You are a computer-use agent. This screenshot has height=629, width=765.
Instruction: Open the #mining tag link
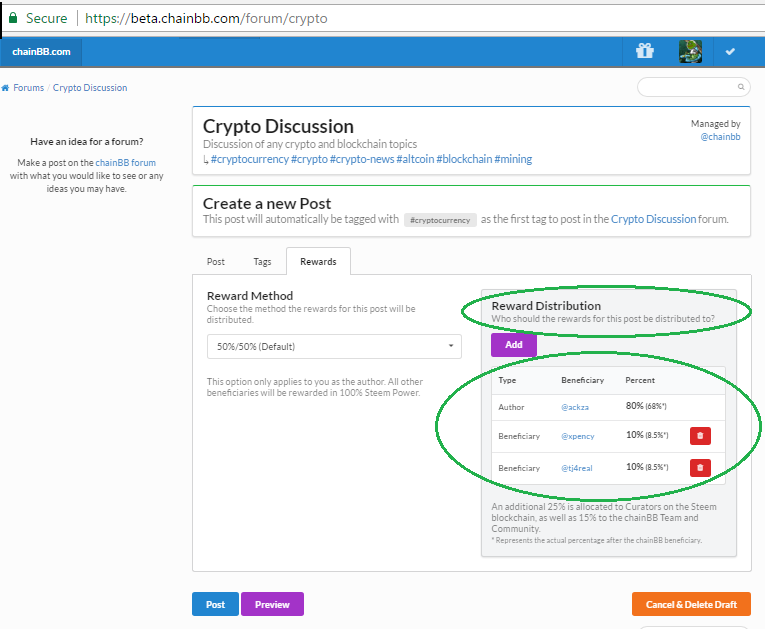tap(513, 159)
